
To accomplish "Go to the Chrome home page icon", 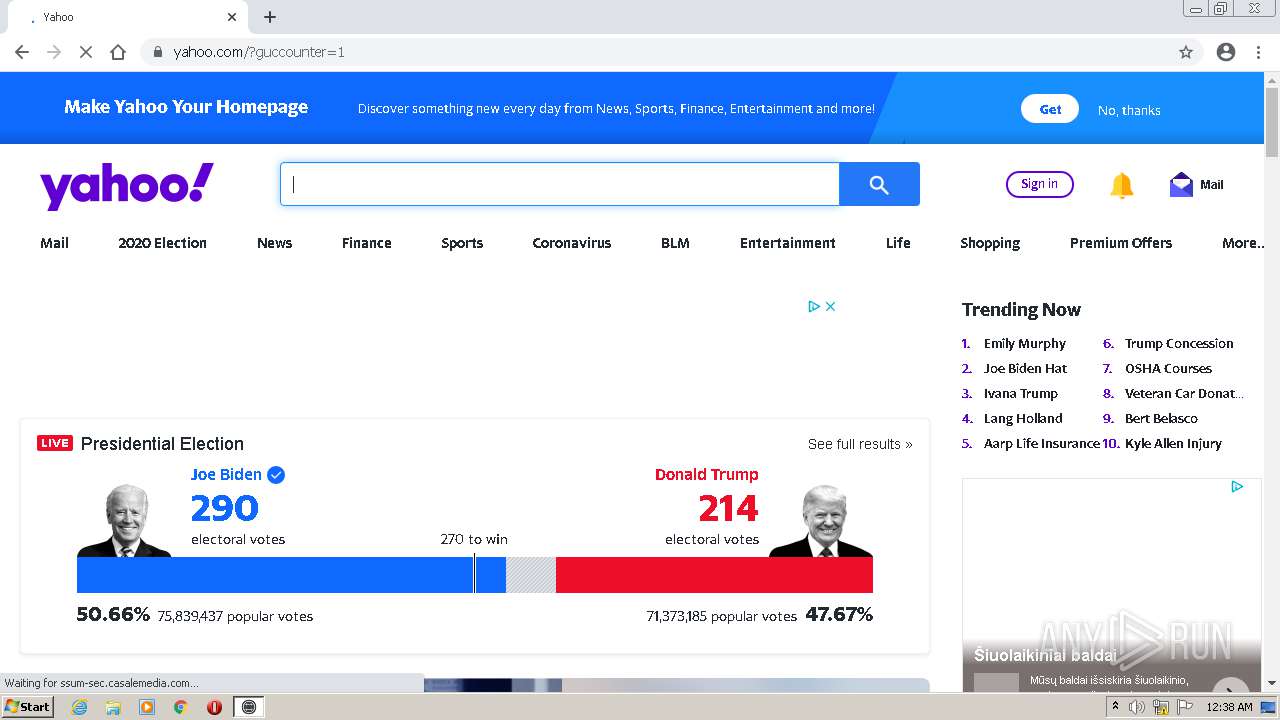I will click(x=118, y=52).
